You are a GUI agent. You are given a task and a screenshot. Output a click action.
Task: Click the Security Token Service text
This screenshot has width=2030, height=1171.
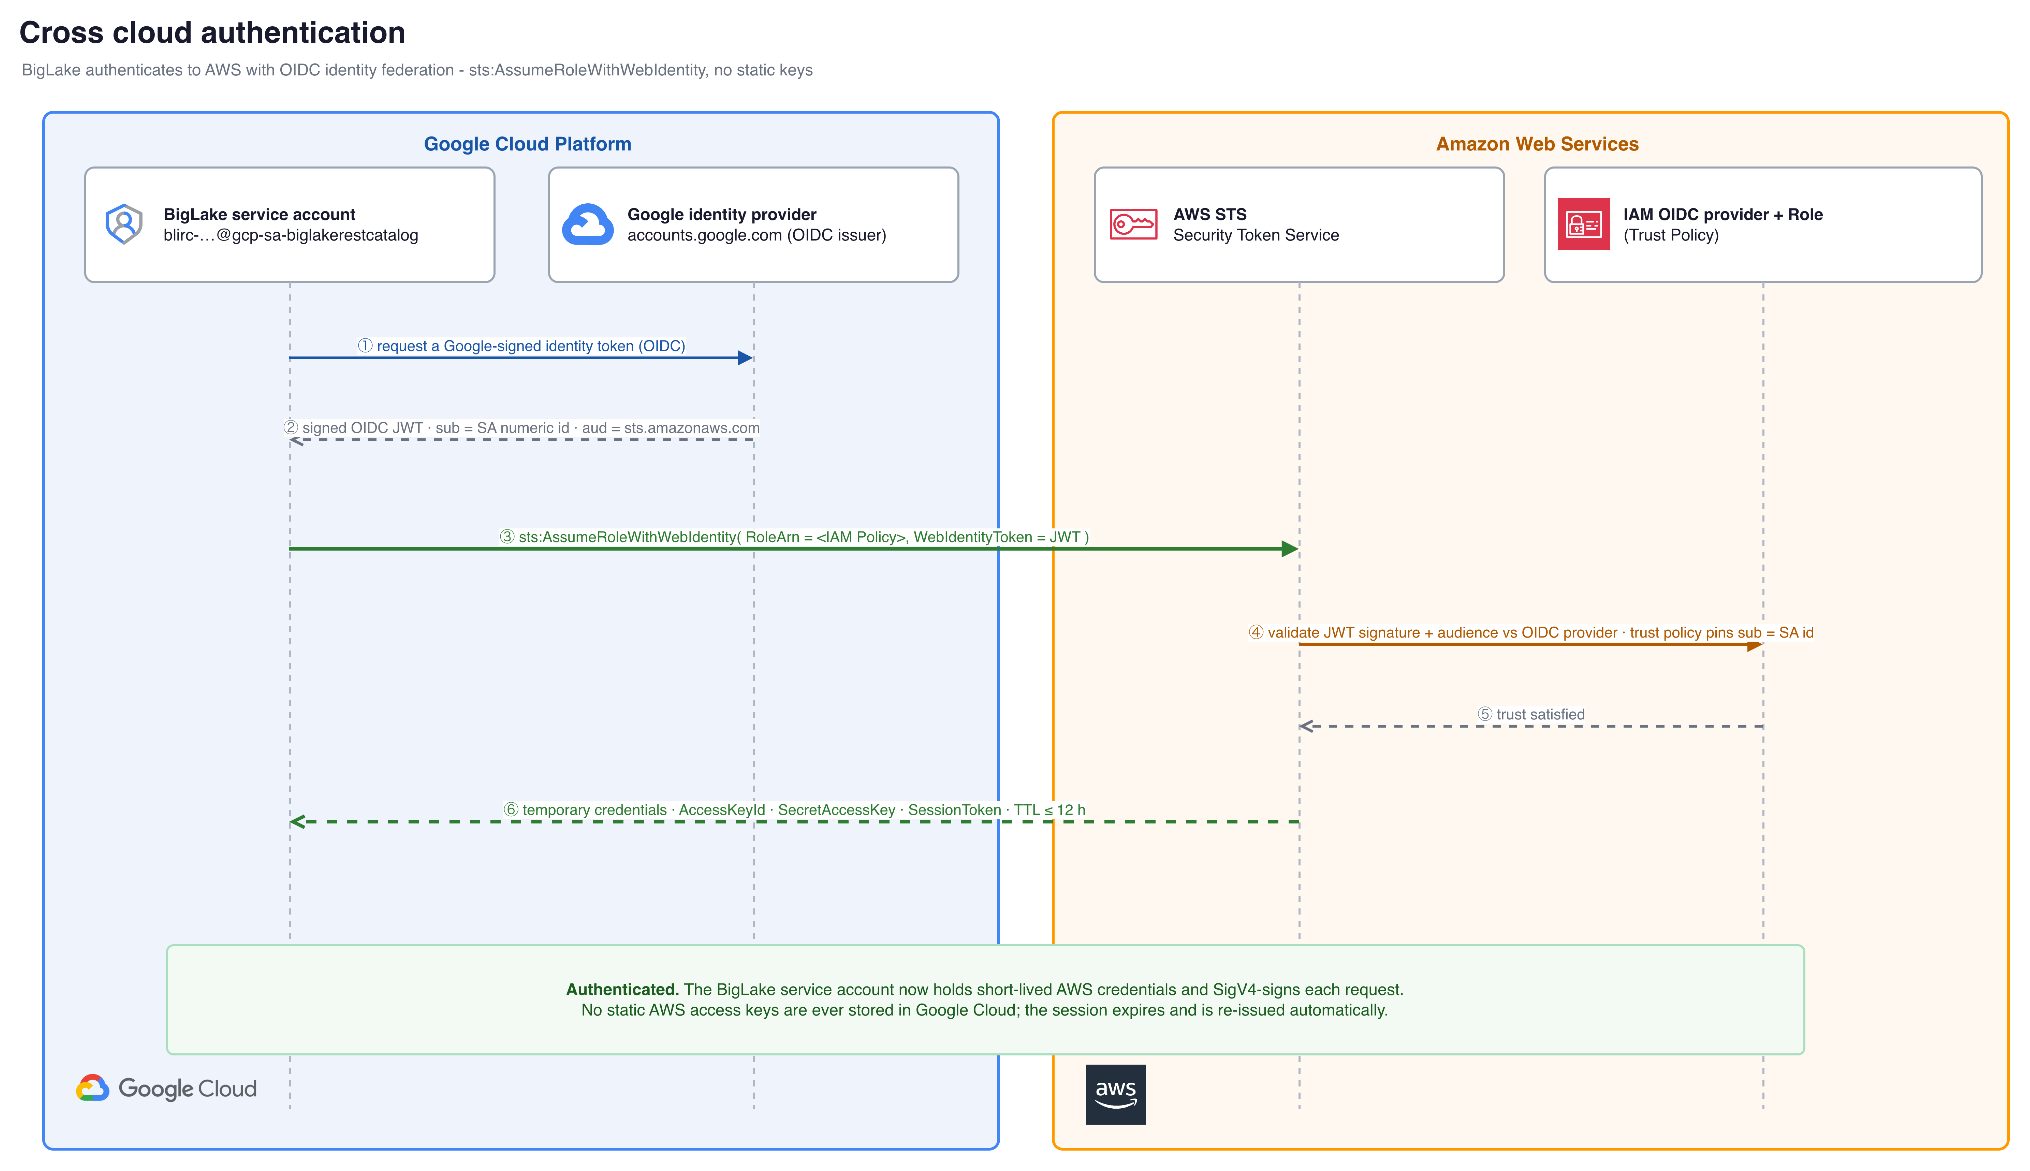pos(1256,236)
